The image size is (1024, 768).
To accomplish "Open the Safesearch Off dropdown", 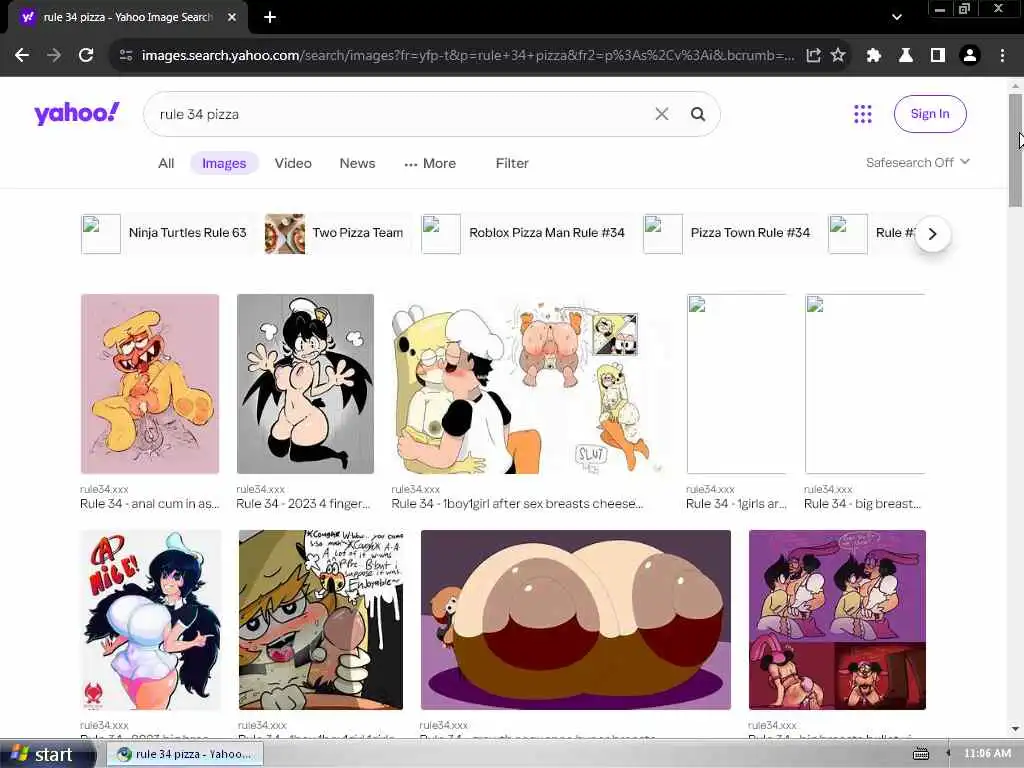I will 918,162.
